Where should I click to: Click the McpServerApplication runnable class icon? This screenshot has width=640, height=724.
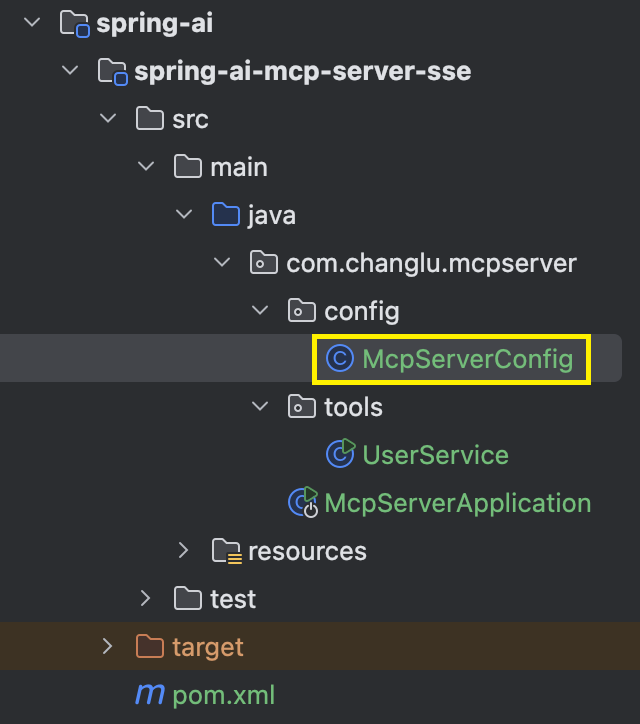[303, 502]
